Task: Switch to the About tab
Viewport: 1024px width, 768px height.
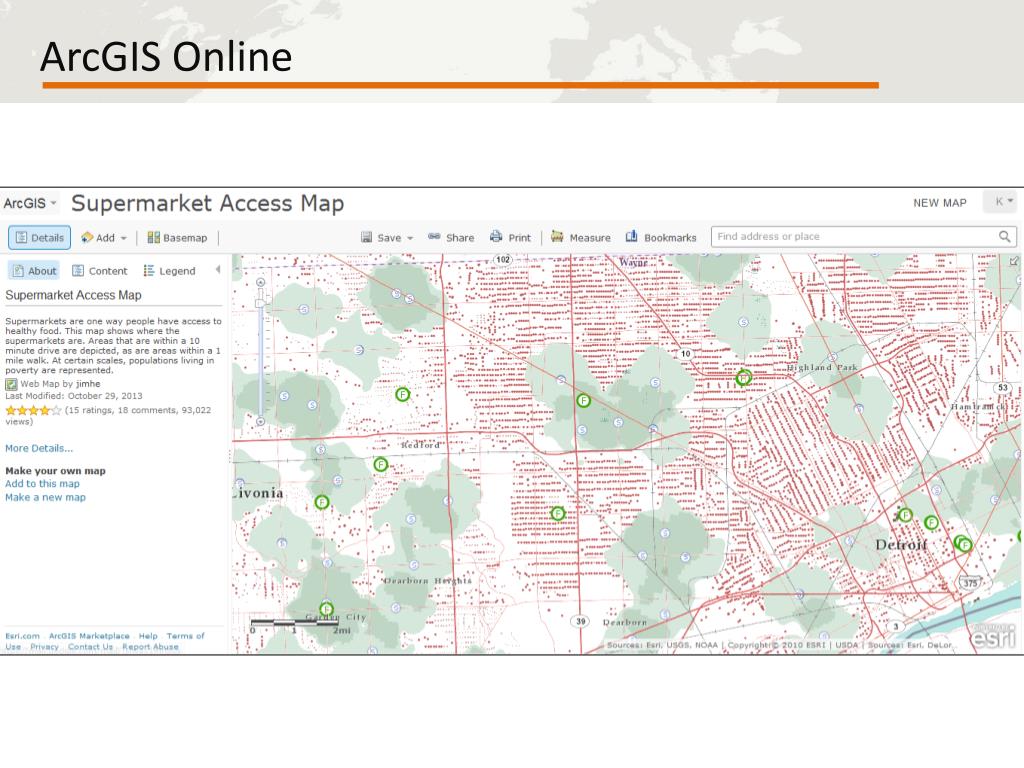Action: 34,271
